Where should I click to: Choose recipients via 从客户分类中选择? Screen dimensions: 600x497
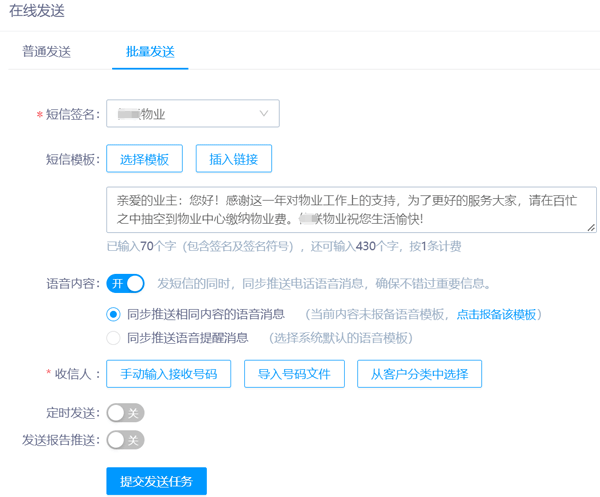(419, 374)
